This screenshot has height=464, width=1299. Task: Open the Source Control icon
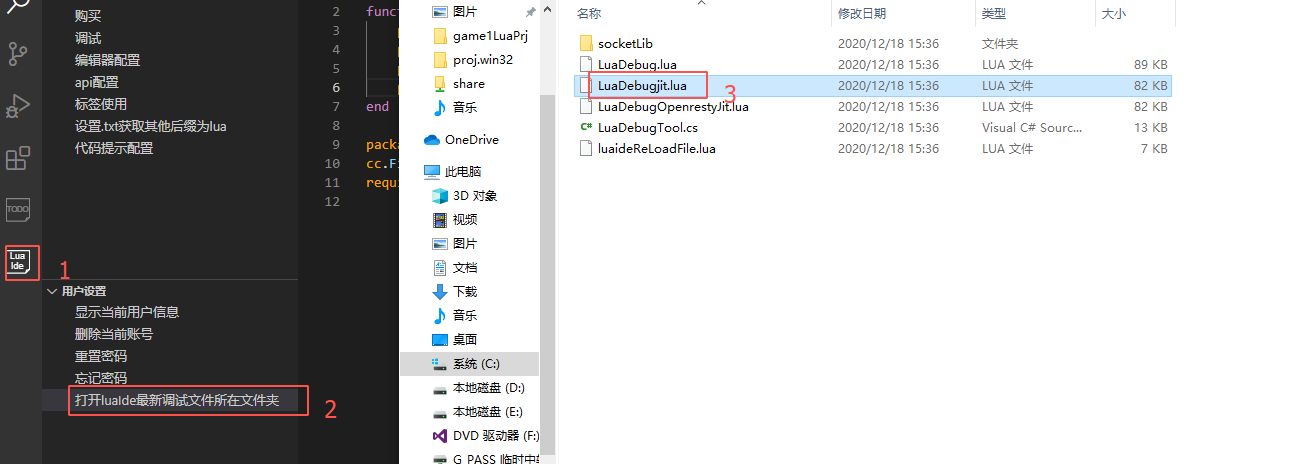(19, 54)
